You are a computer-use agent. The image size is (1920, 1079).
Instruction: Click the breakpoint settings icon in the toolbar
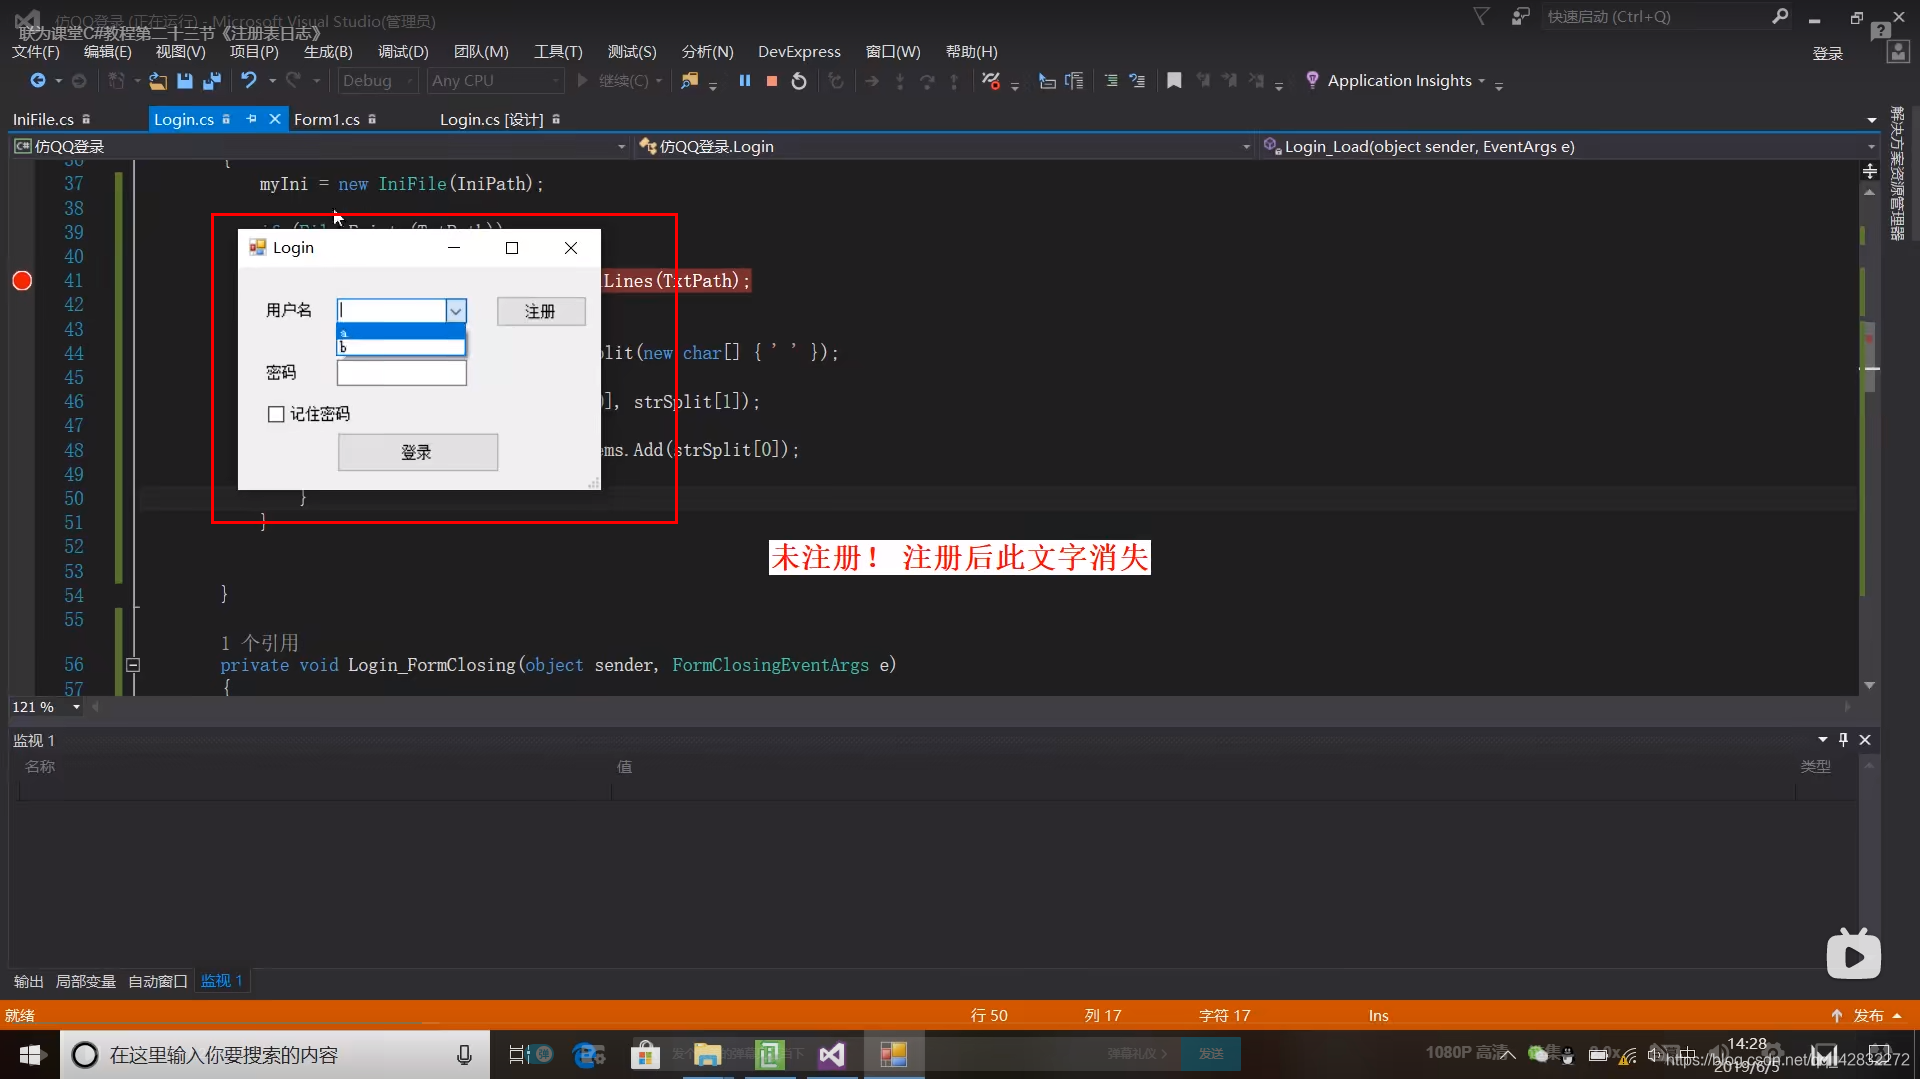(x=991, y=81)
